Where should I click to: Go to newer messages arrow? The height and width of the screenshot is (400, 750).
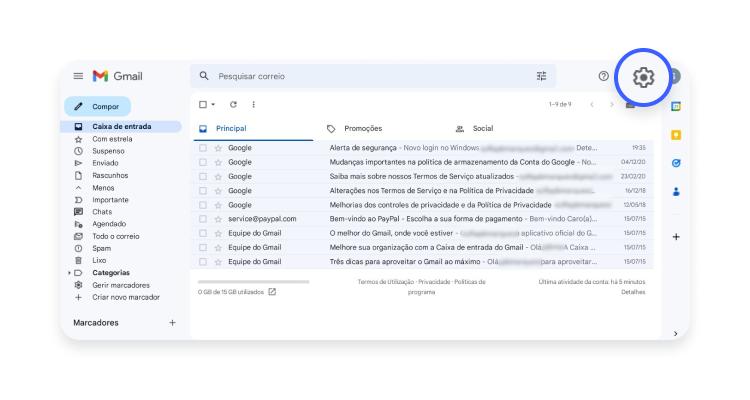click(x=592, y=104)
